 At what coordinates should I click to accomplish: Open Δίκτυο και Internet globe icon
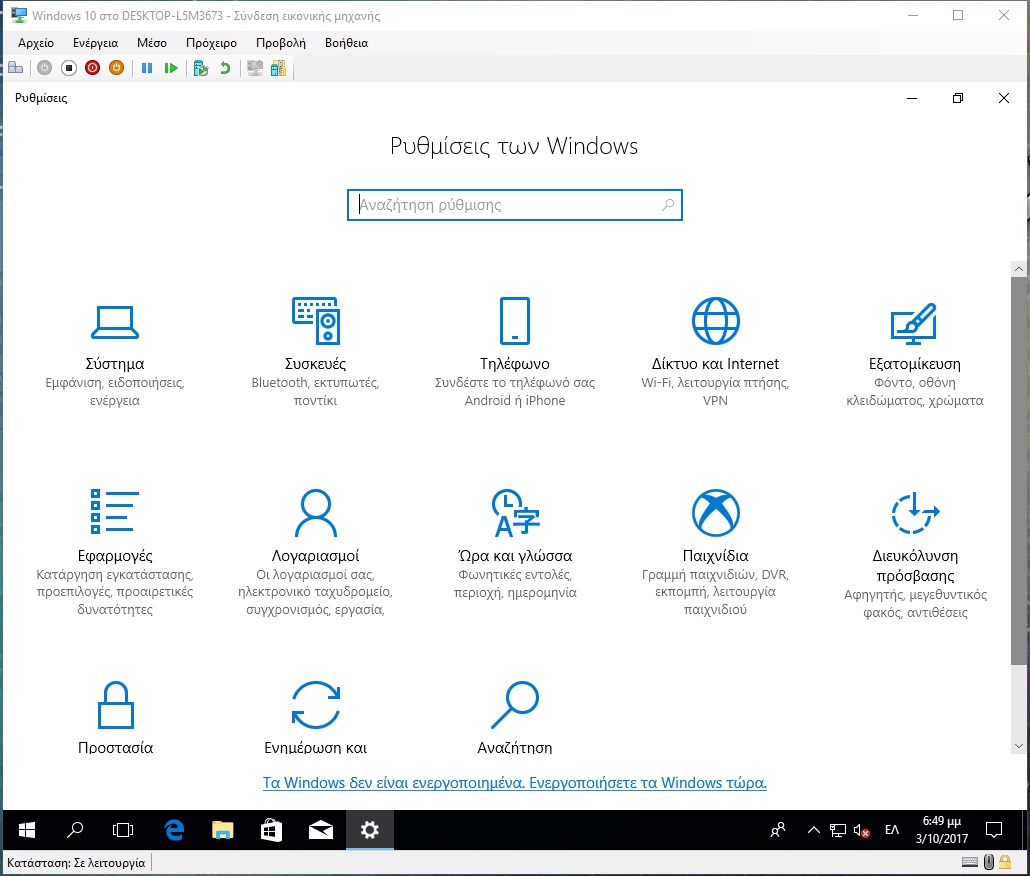click(715, 320)
